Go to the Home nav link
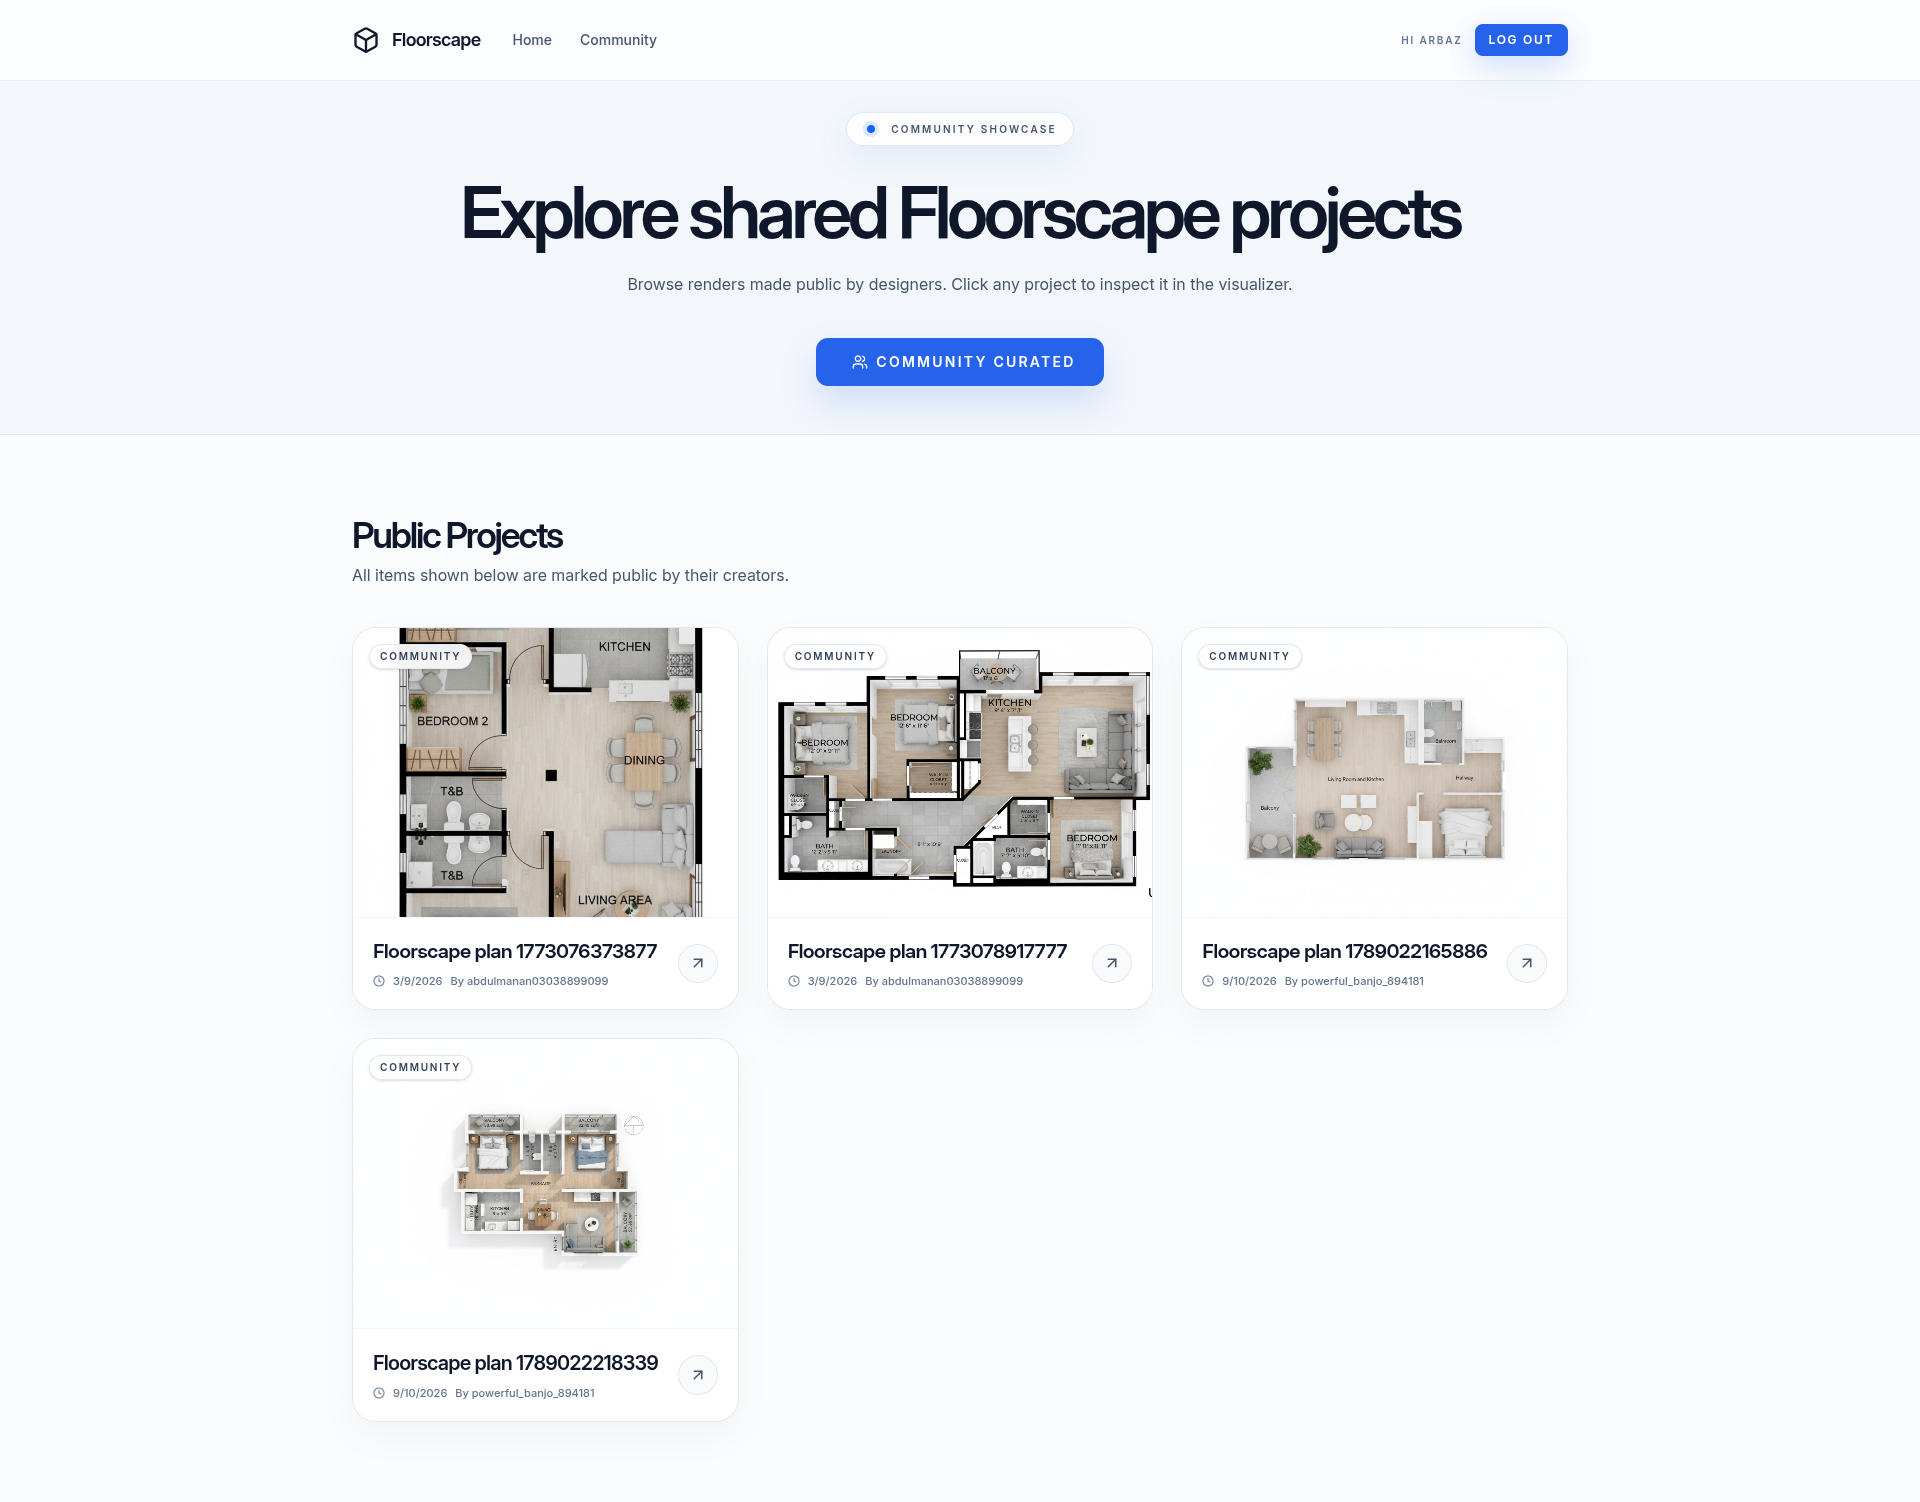 click(x=532, y=40)
